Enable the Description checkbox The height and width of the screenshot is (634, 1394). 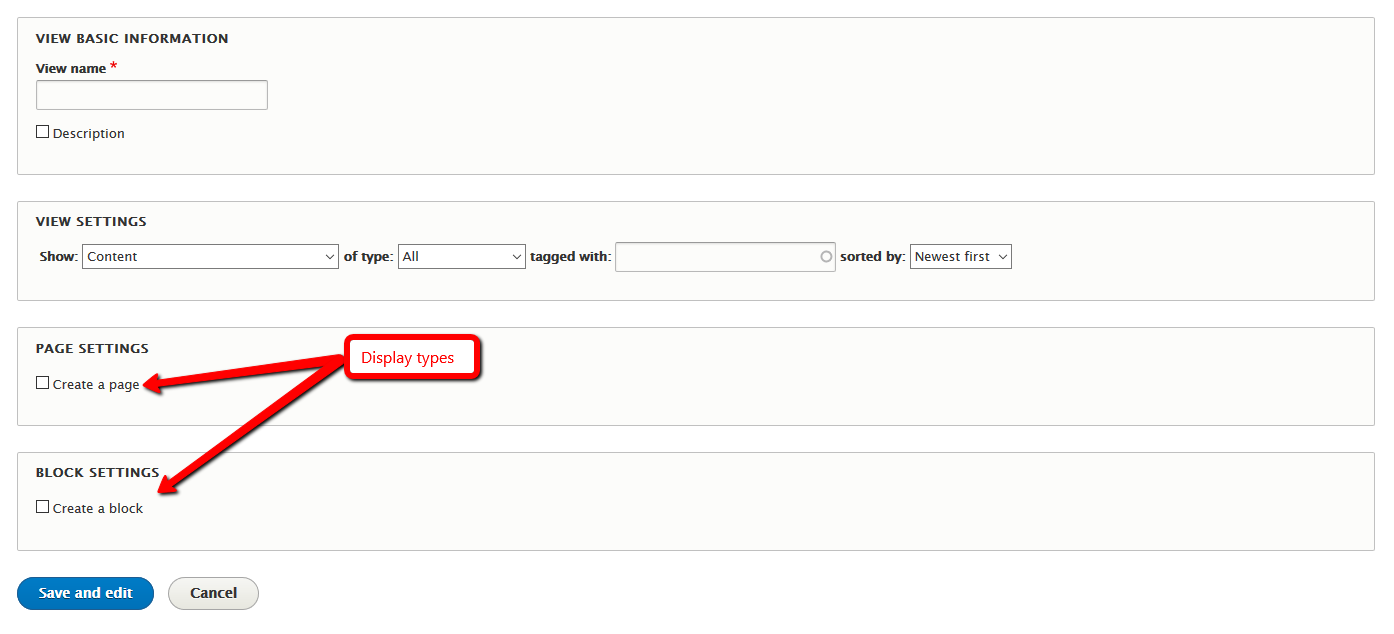(42, 131)
